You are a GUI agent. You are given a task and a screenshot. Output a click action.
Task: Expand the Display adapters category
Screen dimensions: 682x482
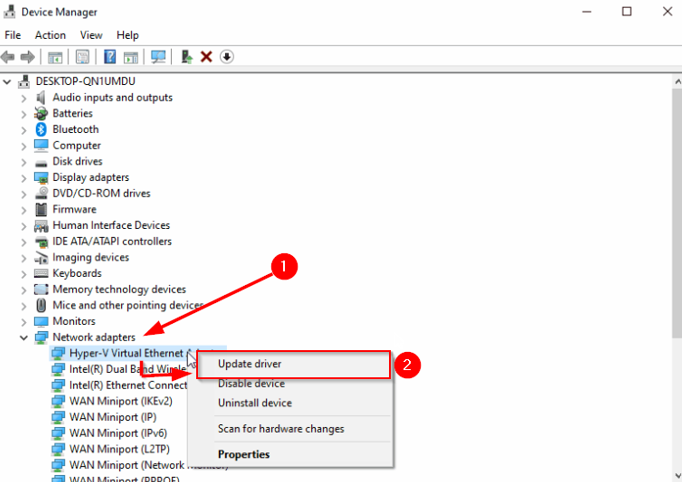[x=24, y=177]
